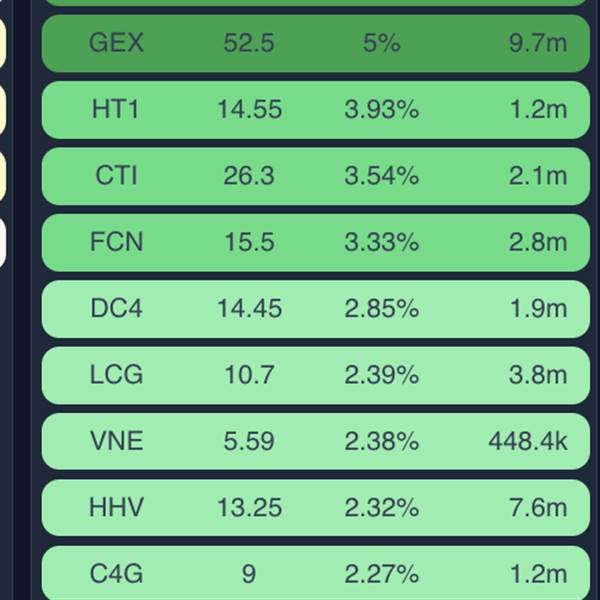The width and height of the screenshot is (600, 600).
Task: Click C4G change value 2.27%
Action: click(x=382, y=574)
